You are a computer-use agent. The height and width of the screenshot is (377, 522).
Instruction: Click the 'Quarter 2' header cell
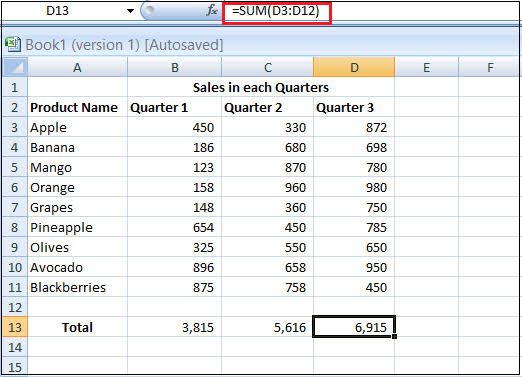click(267, 107)
